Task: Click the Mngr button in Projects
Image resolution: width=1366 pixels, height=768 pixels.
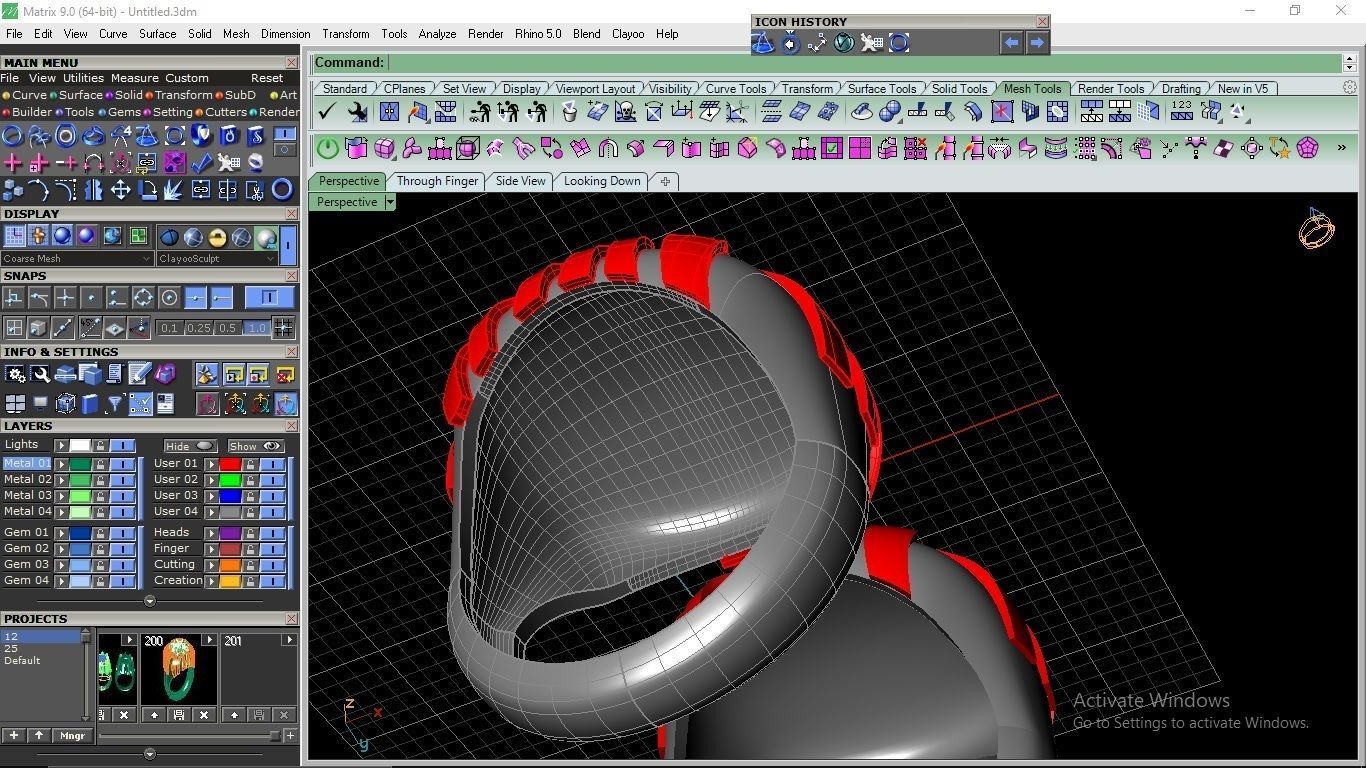Action: tap(72, 736)
